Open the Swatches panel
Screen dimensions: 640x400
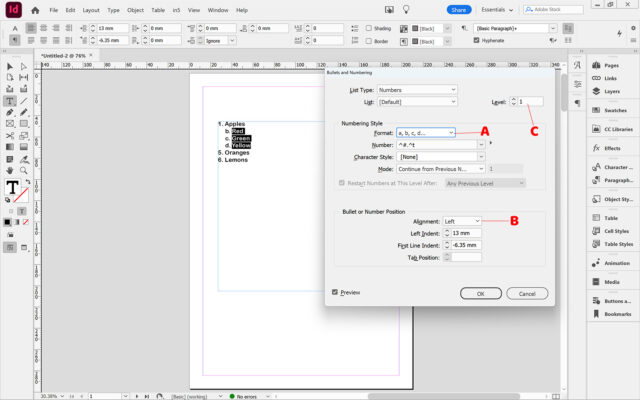(x=614, y=109)
